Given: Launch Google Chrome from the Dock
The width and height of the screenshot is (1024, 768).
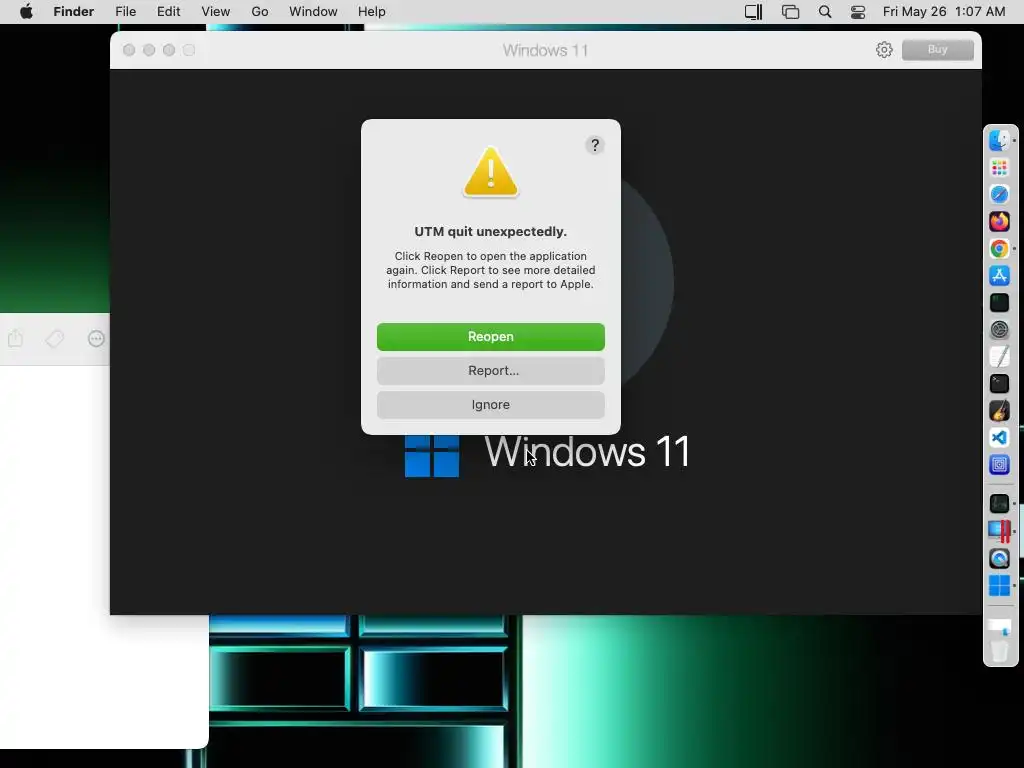Looking at the screenshot, I should tap(999, 249).
